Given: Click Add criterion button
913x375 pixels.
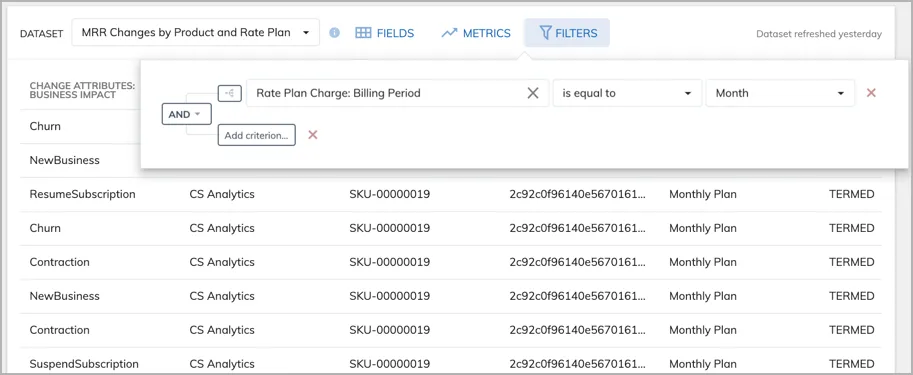Looking at the screenshot, I should (x=257, y=135).
